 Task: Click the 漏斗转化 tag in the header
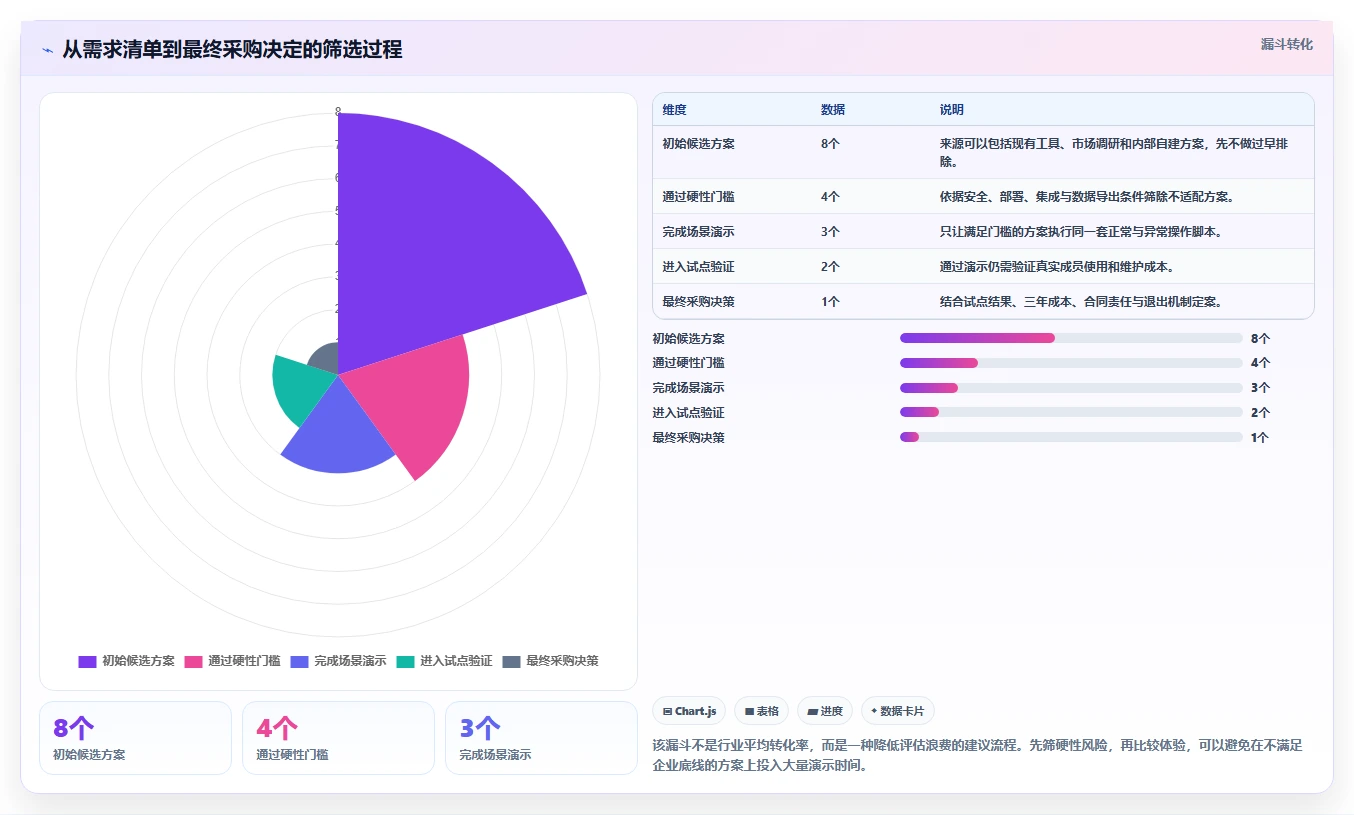click(1286, 45)
